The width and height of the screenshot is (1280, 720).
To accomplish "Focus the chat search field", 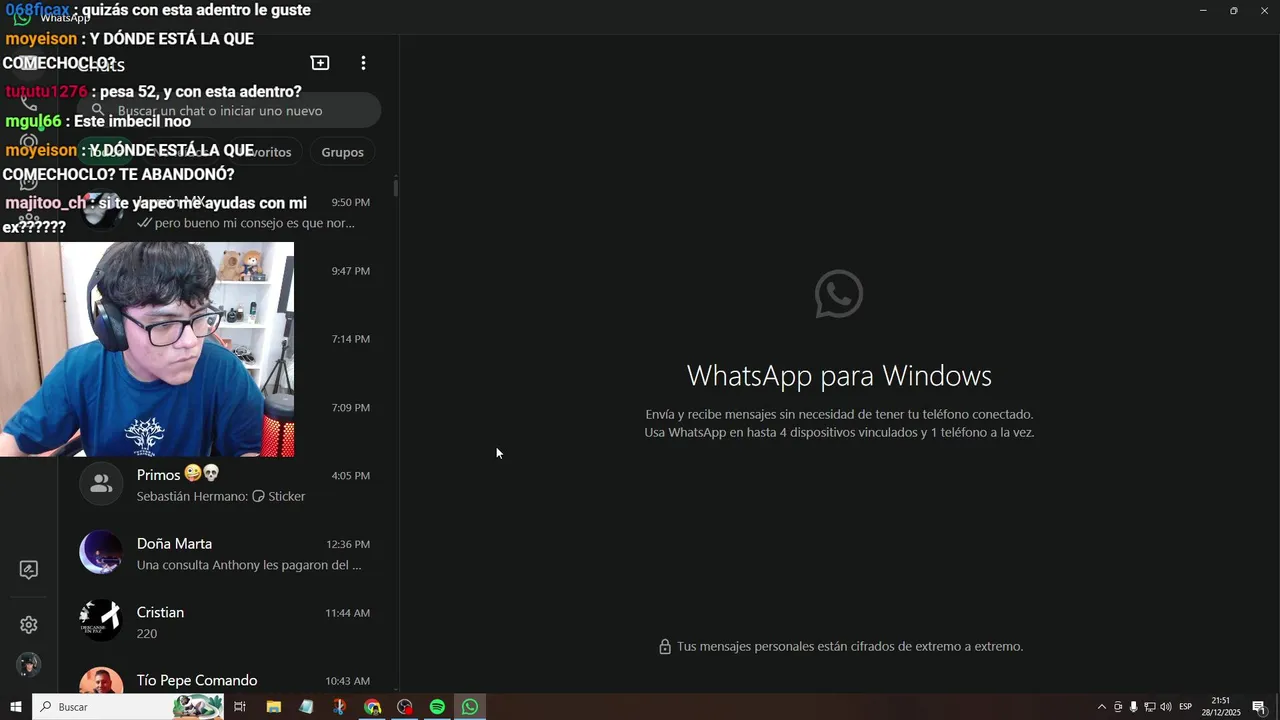I will 229,111.
